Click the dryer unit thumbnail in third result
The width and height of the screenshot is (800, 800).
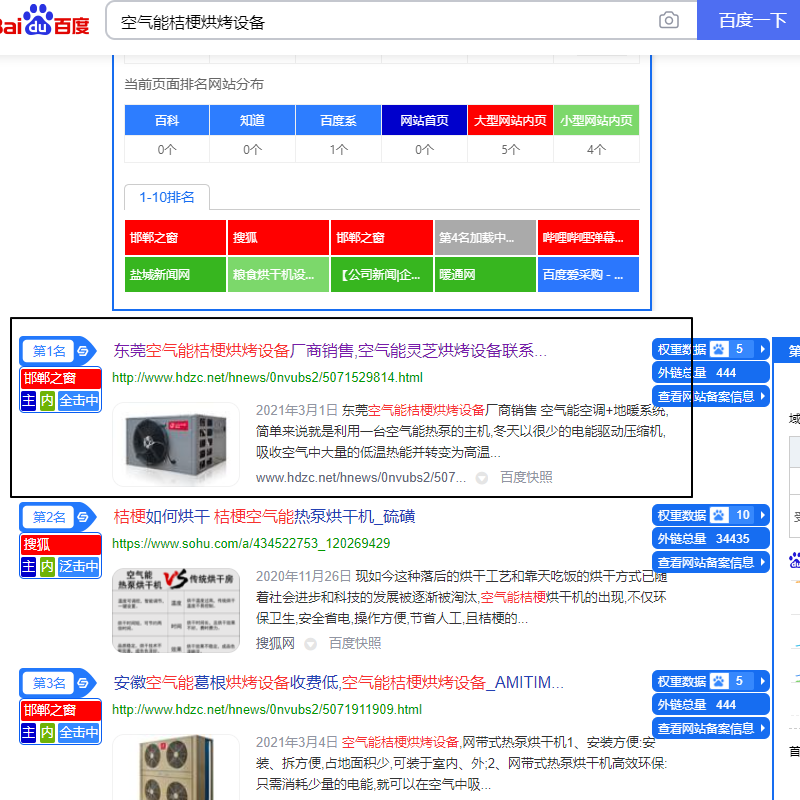point(176,767)
